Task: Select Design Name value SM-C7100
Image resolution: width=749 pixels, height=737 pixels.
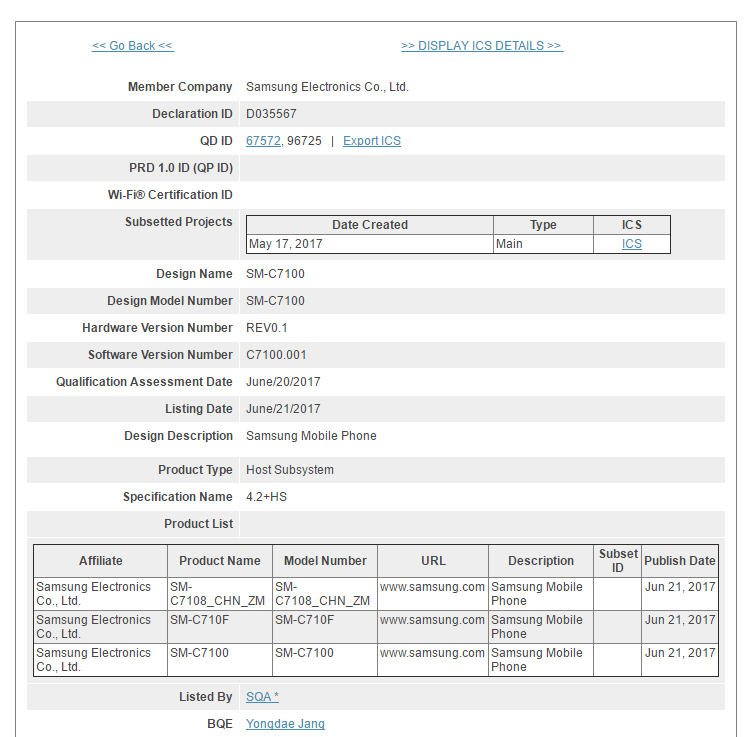Action: point(275,274)
